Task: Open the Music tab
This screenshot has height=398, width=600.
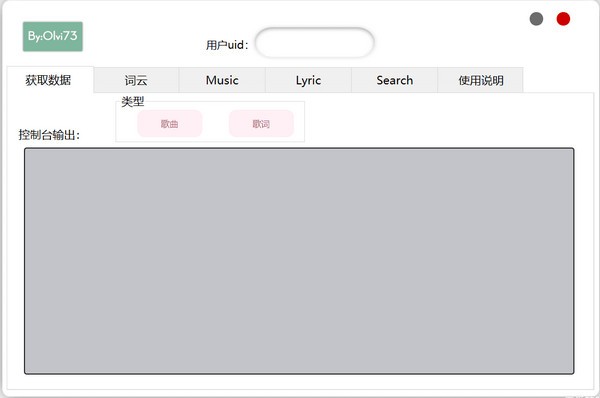Action: click(x=222, y=80)
